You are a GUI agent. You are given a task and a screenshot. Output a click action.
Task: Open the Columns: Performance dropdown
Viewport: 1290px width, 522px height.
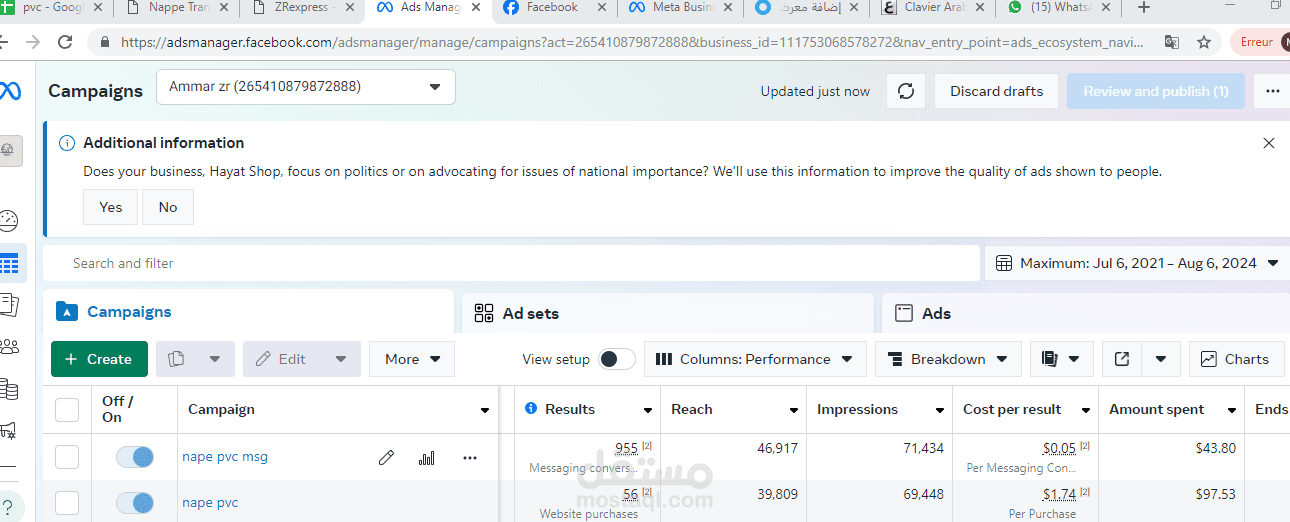[x=755, y=359]
